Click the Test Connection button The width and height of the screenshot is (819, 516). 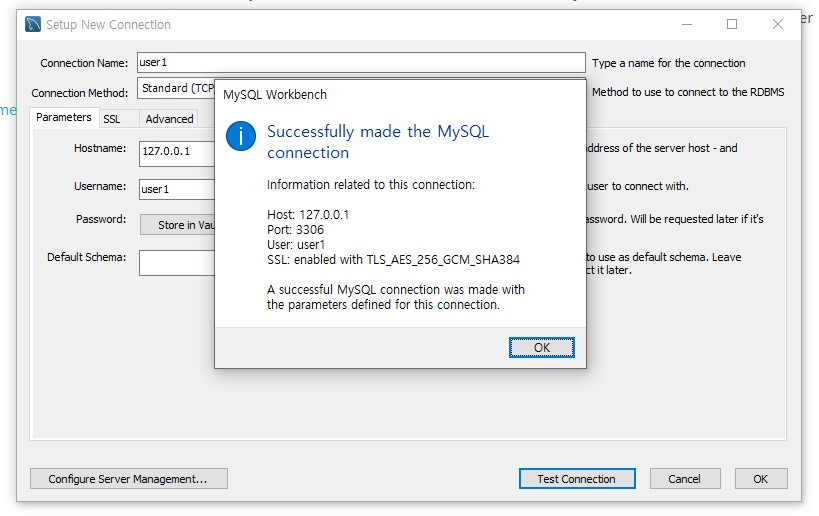pyautogui.click(x=577, y=478)
